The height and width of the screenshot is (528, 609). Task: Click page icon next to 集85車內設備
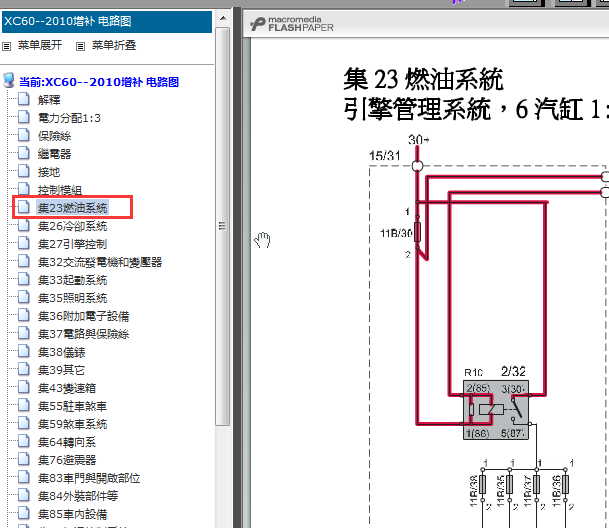click(24, 513)
